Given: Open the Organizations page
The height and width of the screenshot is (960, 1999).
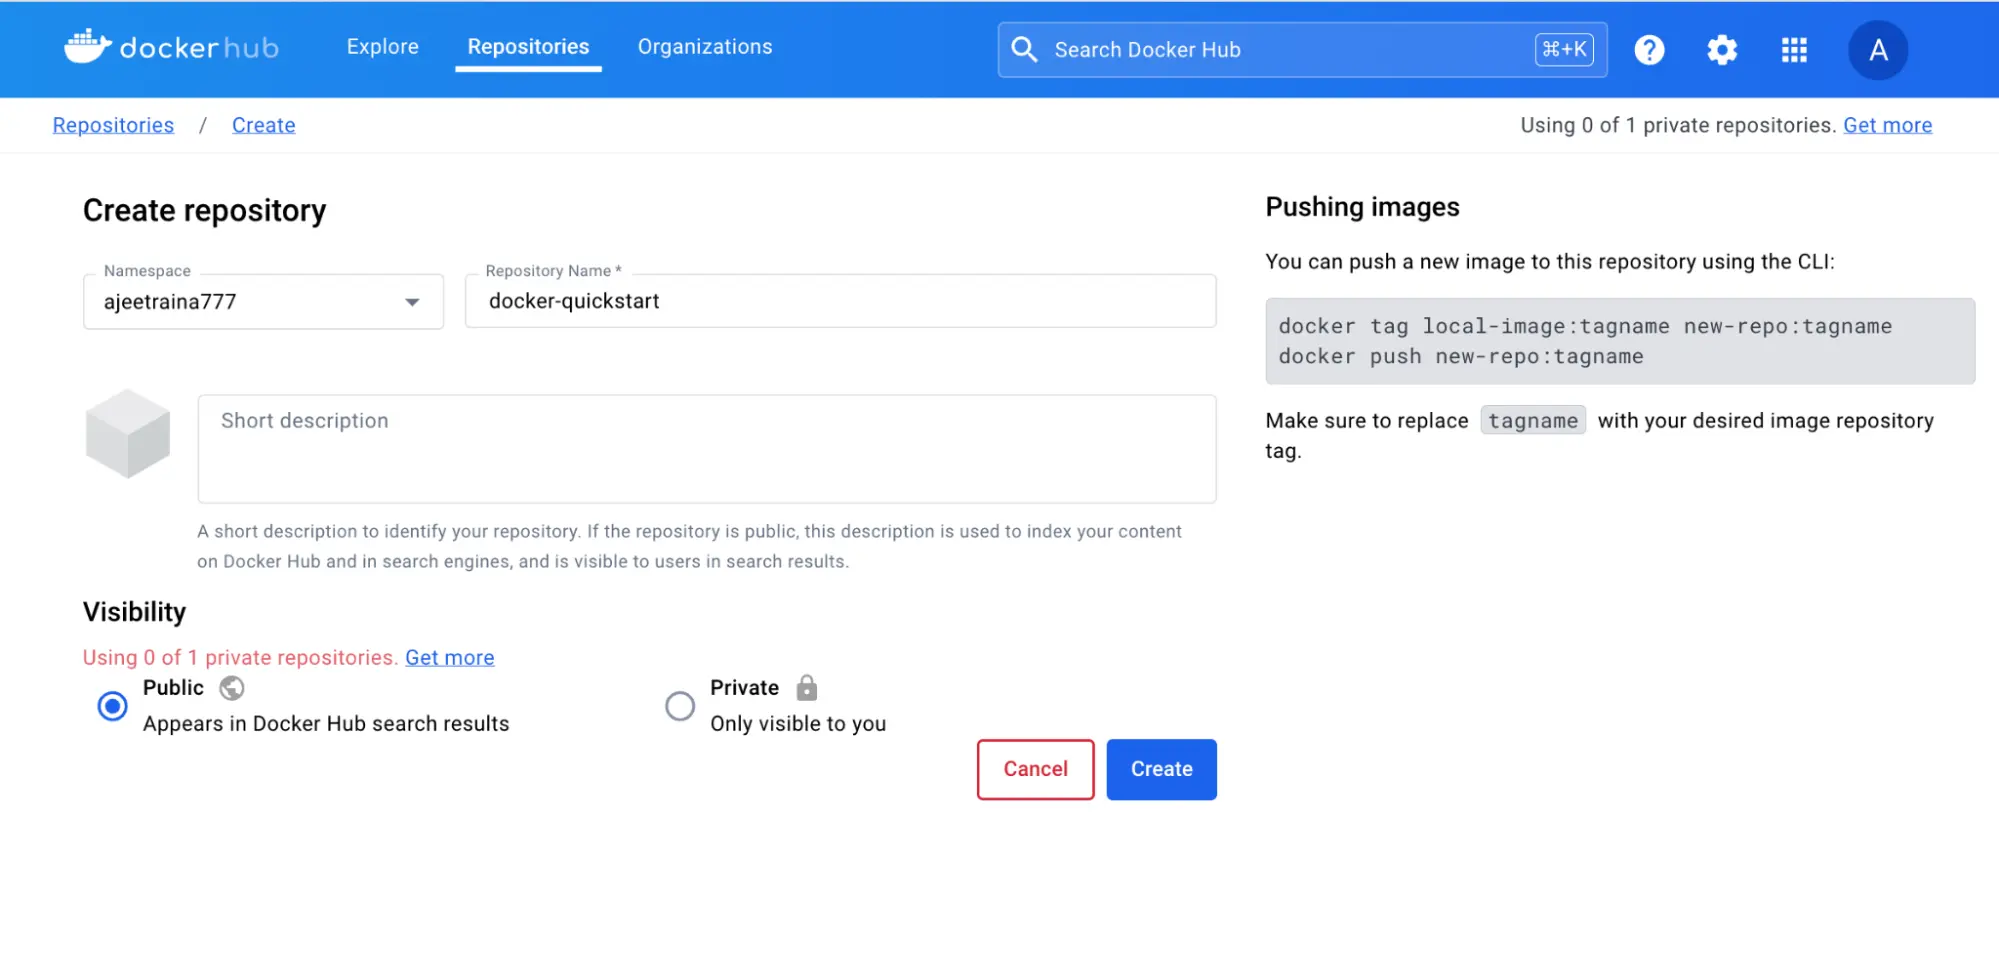Looking at the screenshot, I should (x=704, y=46).
